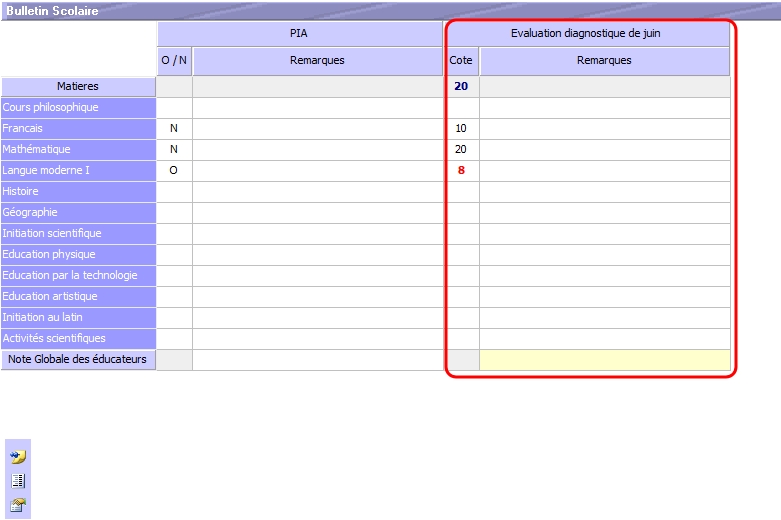Click Remarques header under Evaluation diagnostique

(605, 61)
